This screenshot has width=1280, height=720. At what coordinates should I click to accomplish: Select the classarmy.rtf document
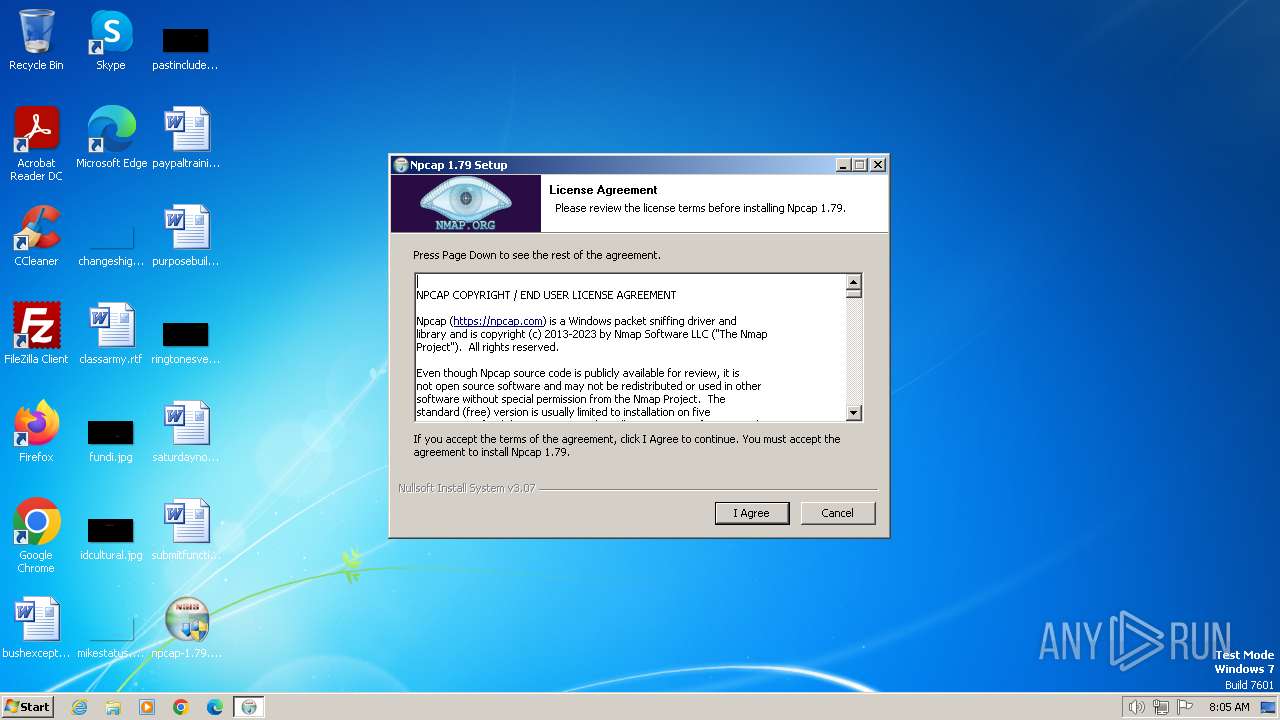[x=111, y=333]
